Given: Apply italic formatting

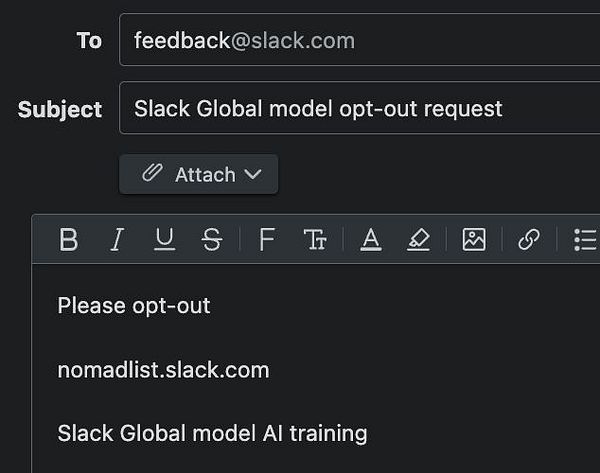Looking at the screenshot, I should point(117,240).
